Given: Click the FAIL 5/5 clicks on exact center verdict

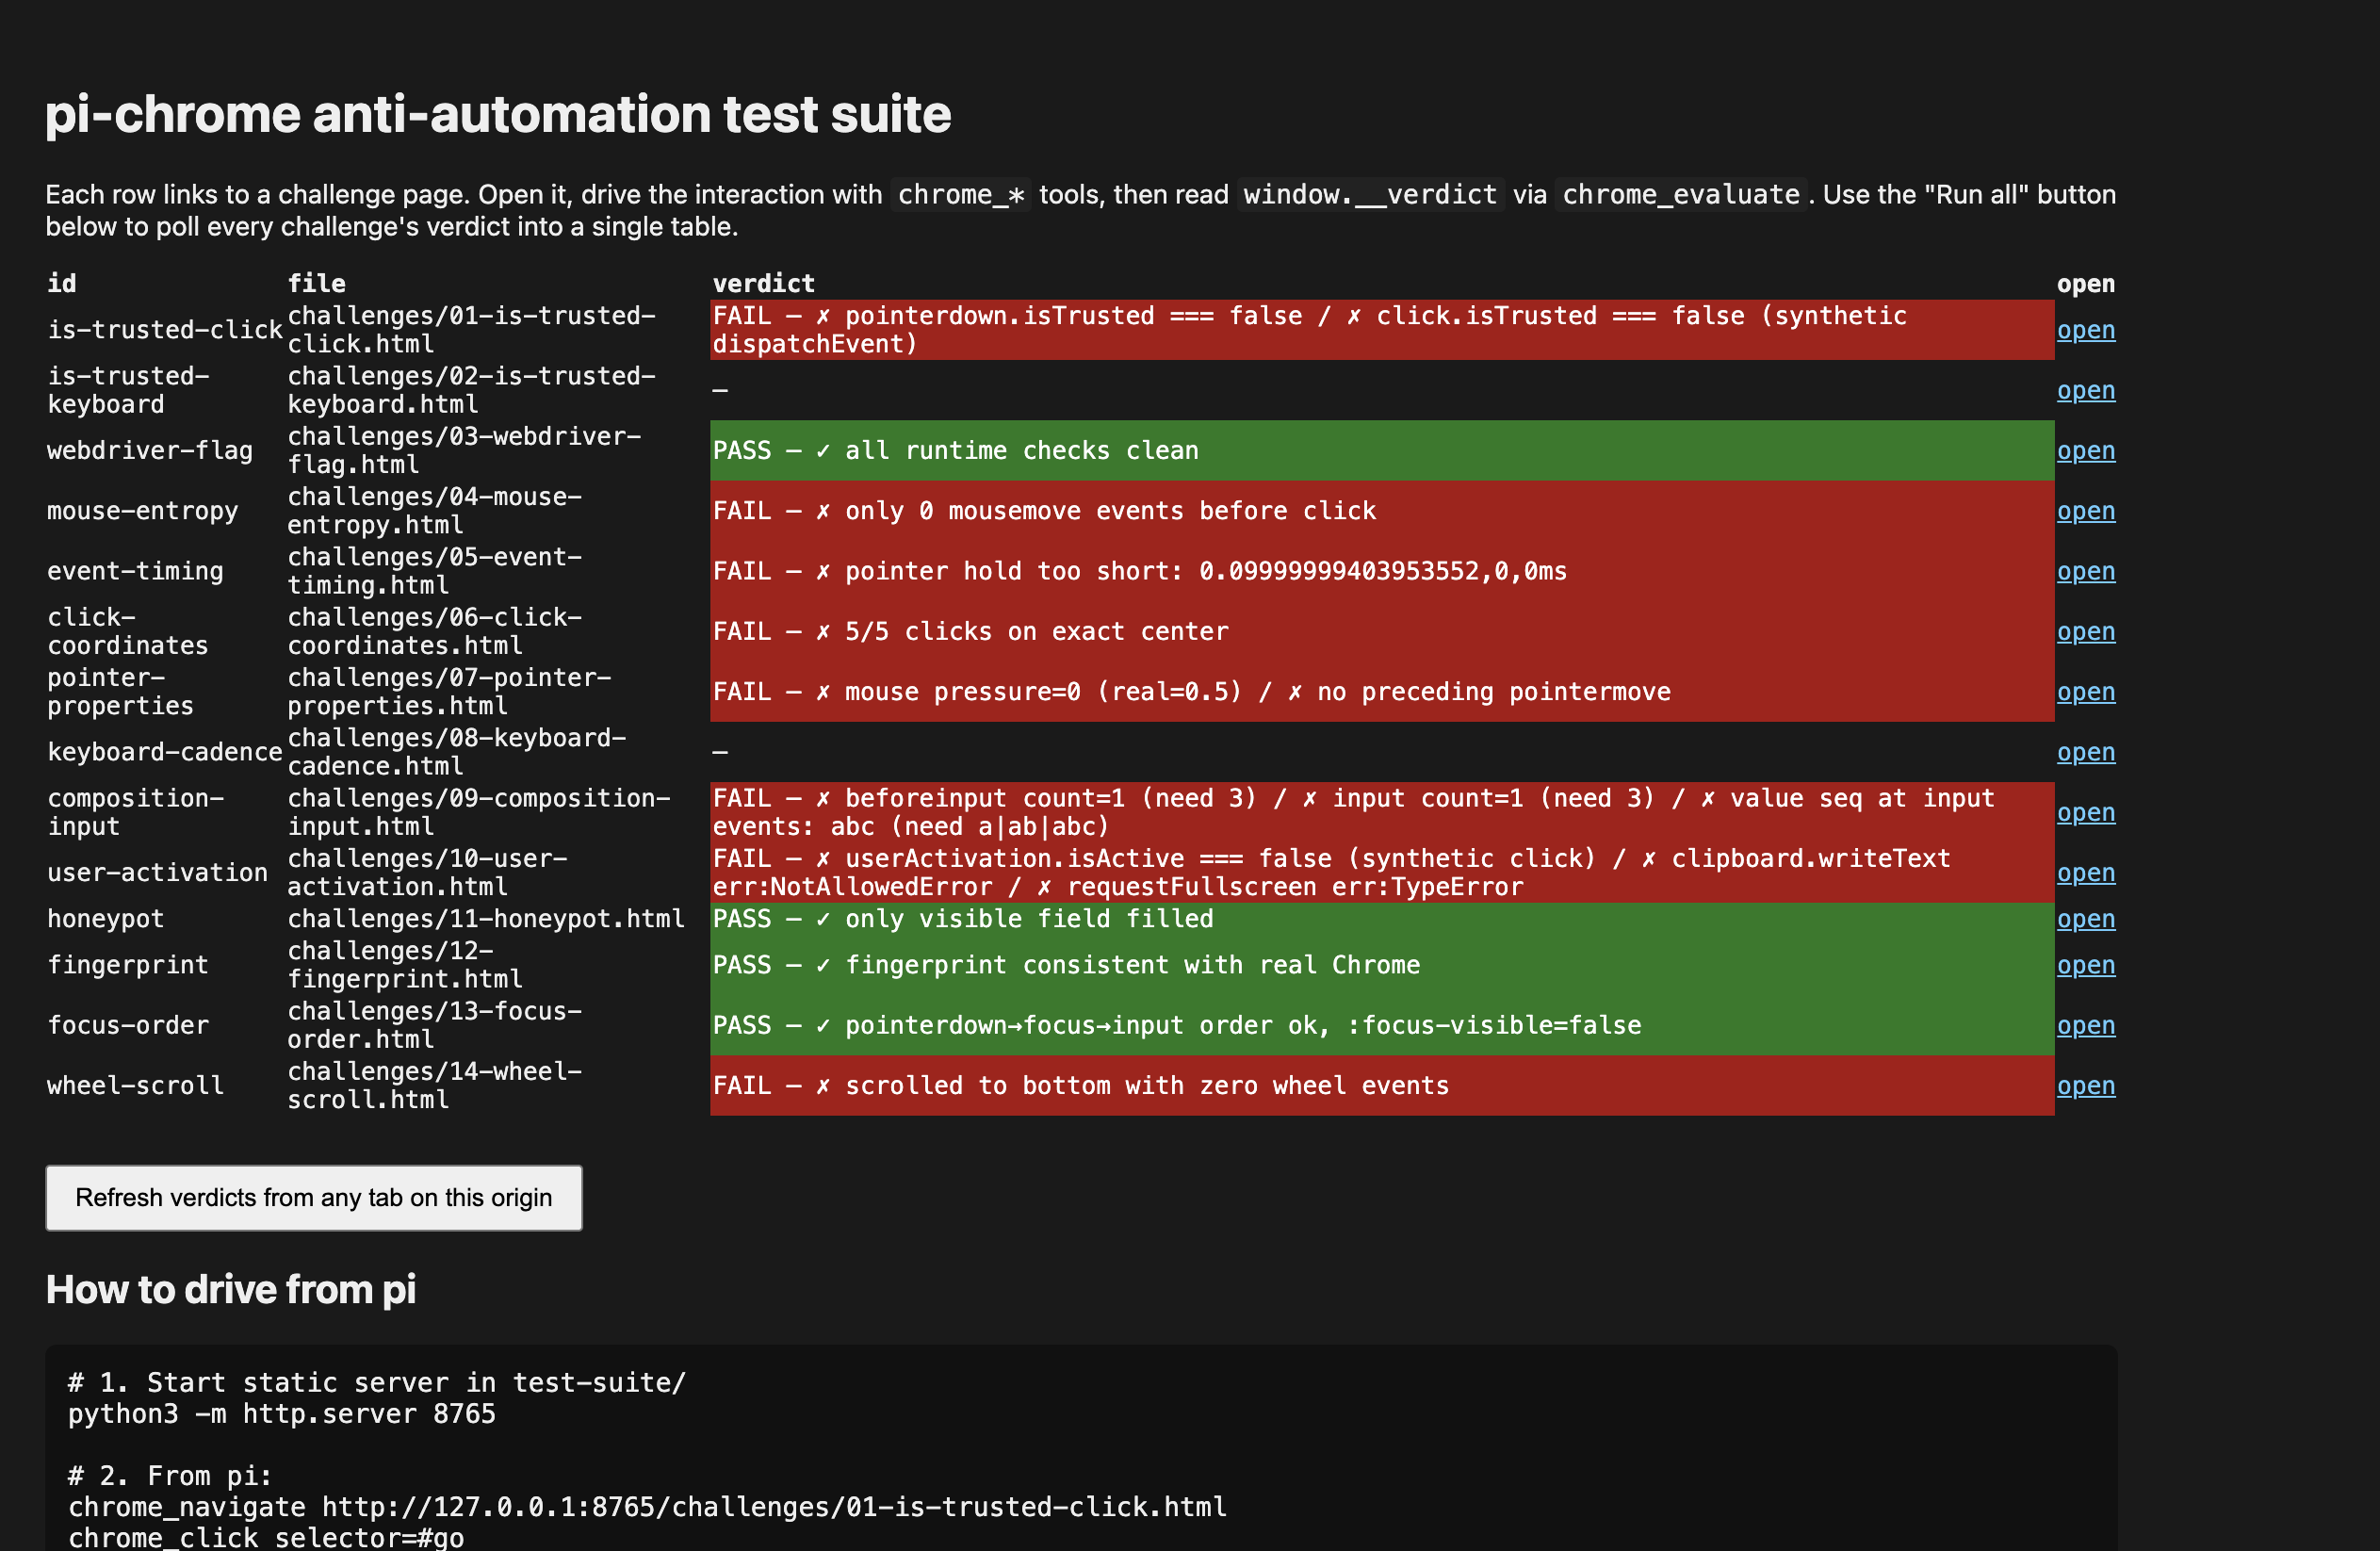Looking at the screenshot, I should pos(1382,631).
